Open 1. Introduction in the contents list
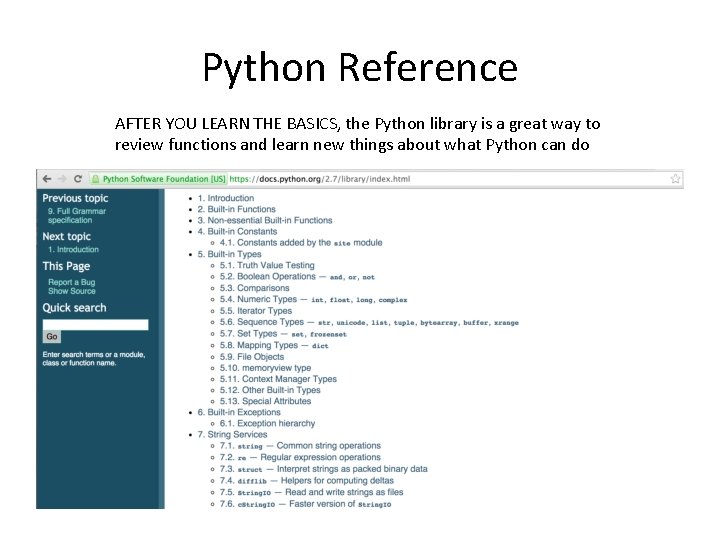720x540 pixels. (226, 198)
